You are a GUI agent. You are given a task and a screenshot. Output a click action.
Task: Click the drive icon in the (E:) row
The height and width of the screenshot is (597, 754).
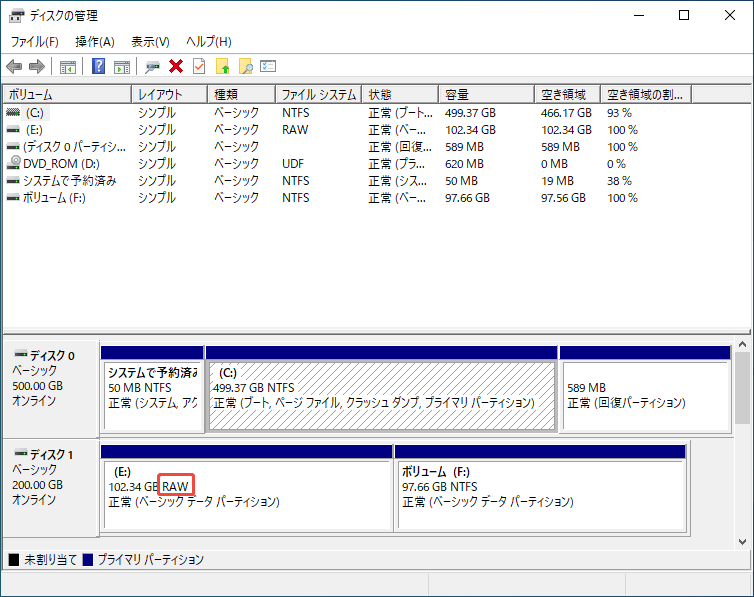[x=13, y=130]
